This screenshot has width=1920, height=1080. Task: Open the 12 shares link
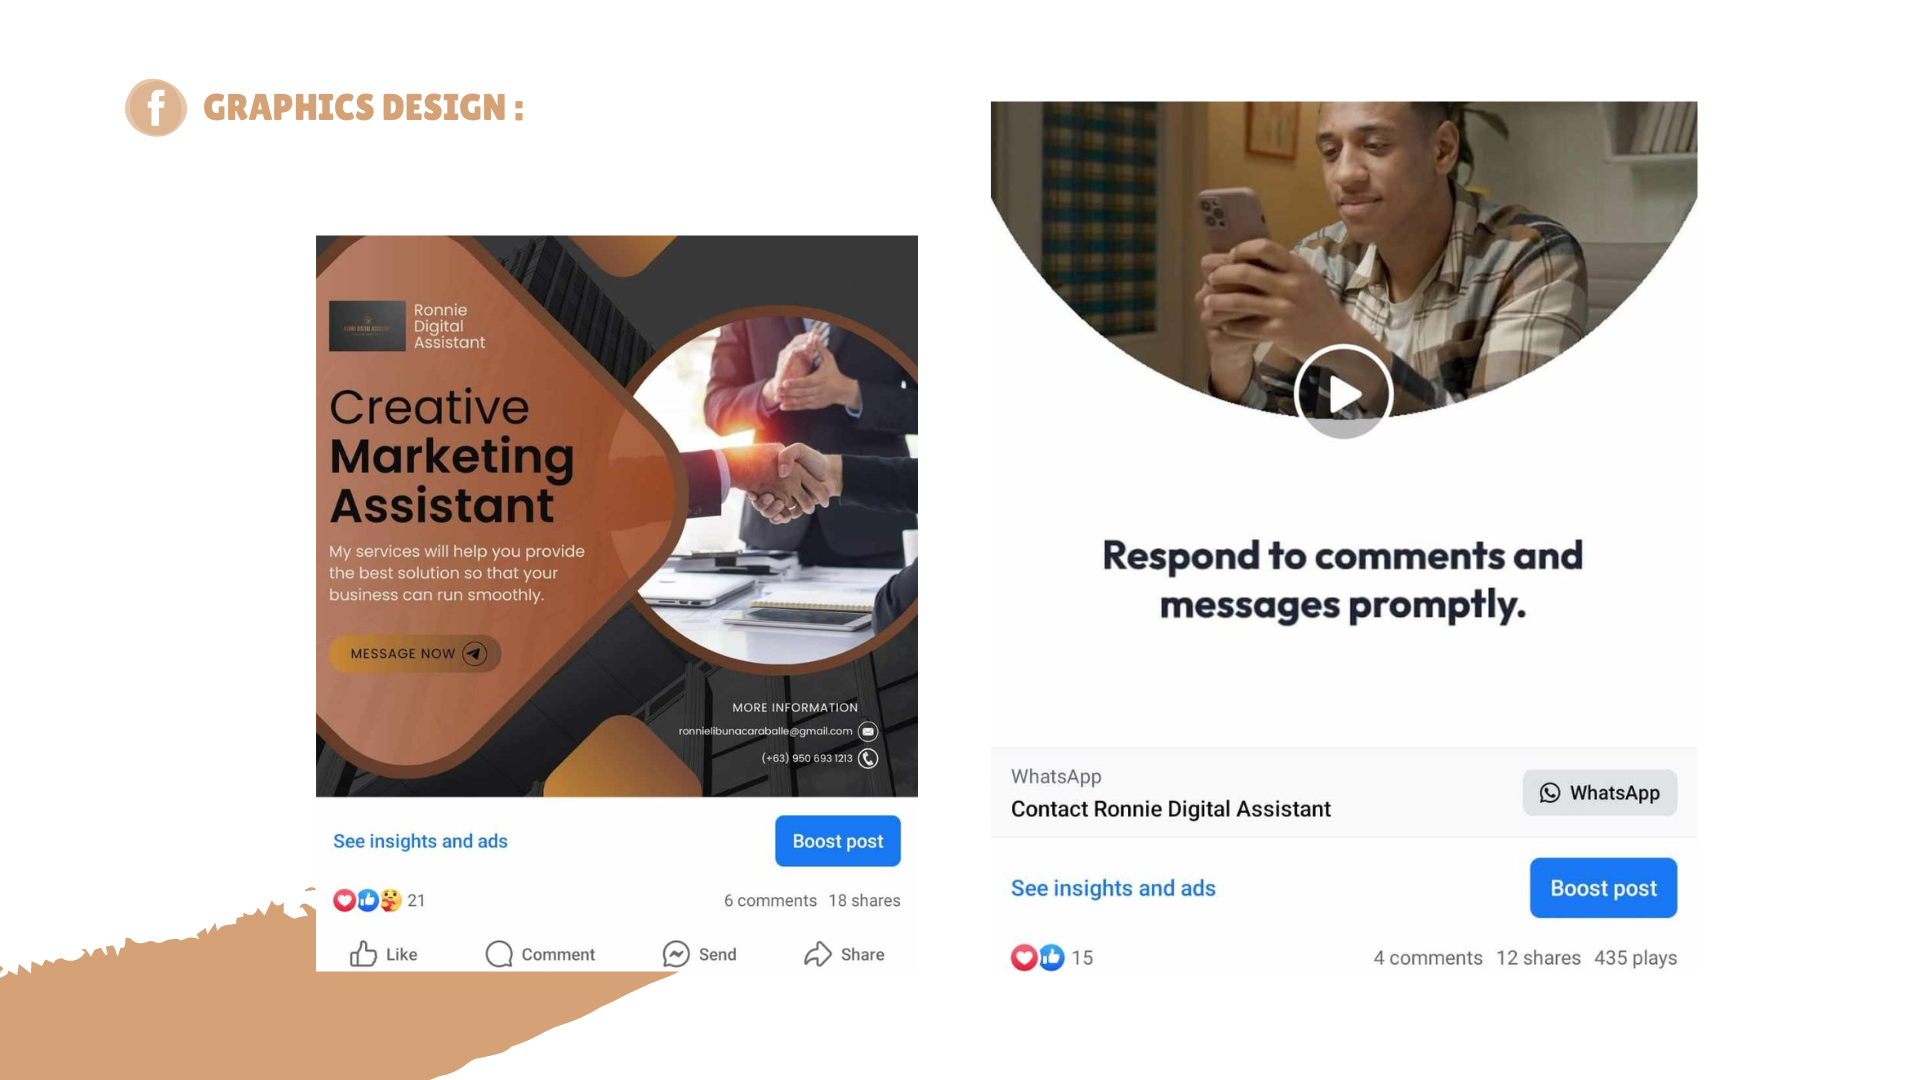[1538, 957]
